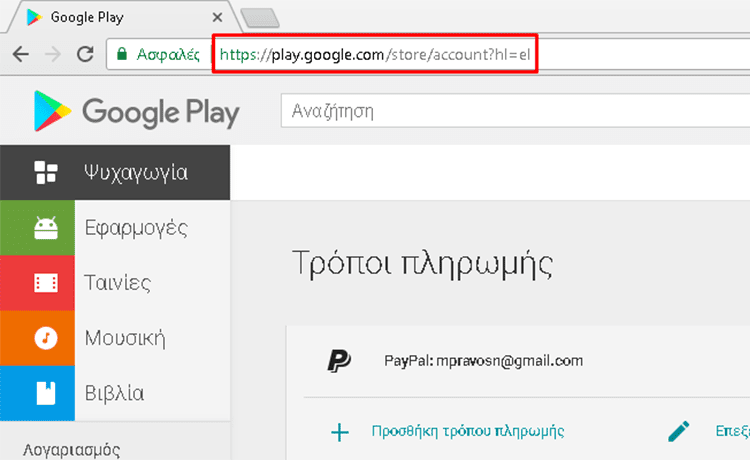
Task: Select the PayPal mpravosn@gmail.com entry
Action: [483, 361]
